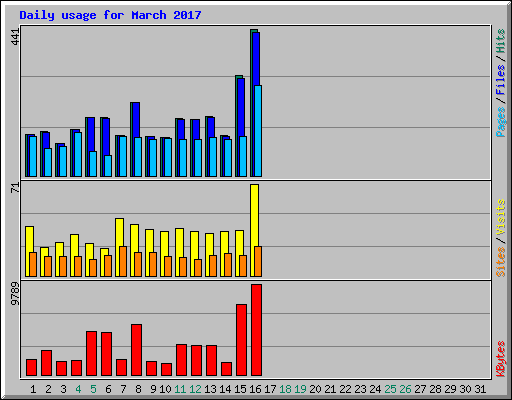Click green weekend day 25 label
The width and height of the screenshot is (512, 400).
pyautogui.click(x=390, y=389)
